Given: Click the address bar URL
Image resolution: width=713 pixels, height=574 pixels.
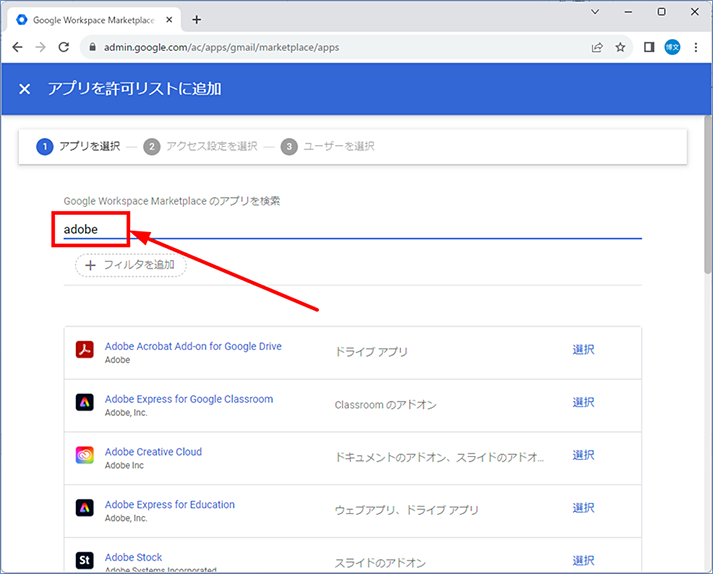Looking at the screenshot, I should (221, 47).
